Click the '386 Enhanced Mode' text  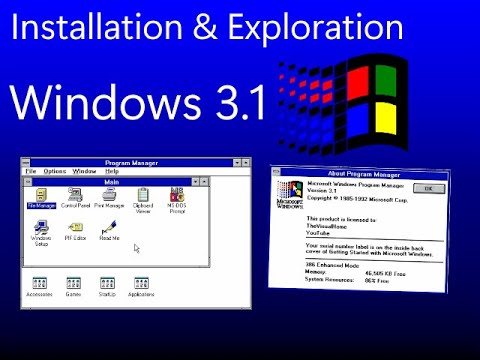click(x=332, y=265)
